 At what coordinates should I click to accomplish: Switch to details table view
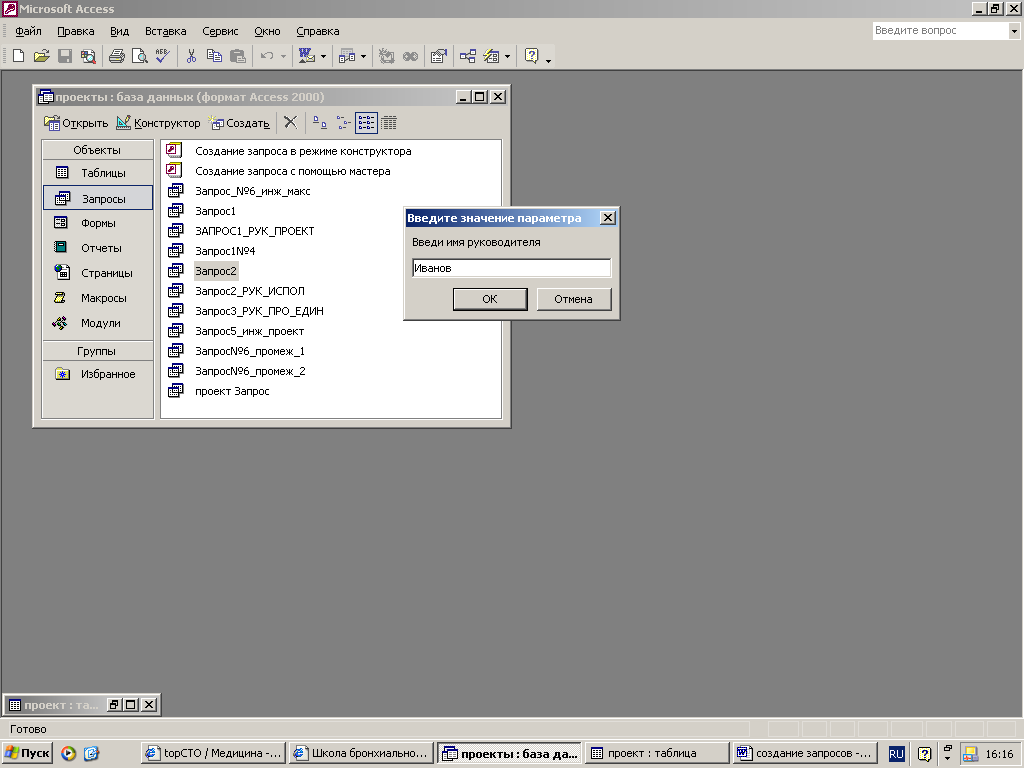[389, 123]
